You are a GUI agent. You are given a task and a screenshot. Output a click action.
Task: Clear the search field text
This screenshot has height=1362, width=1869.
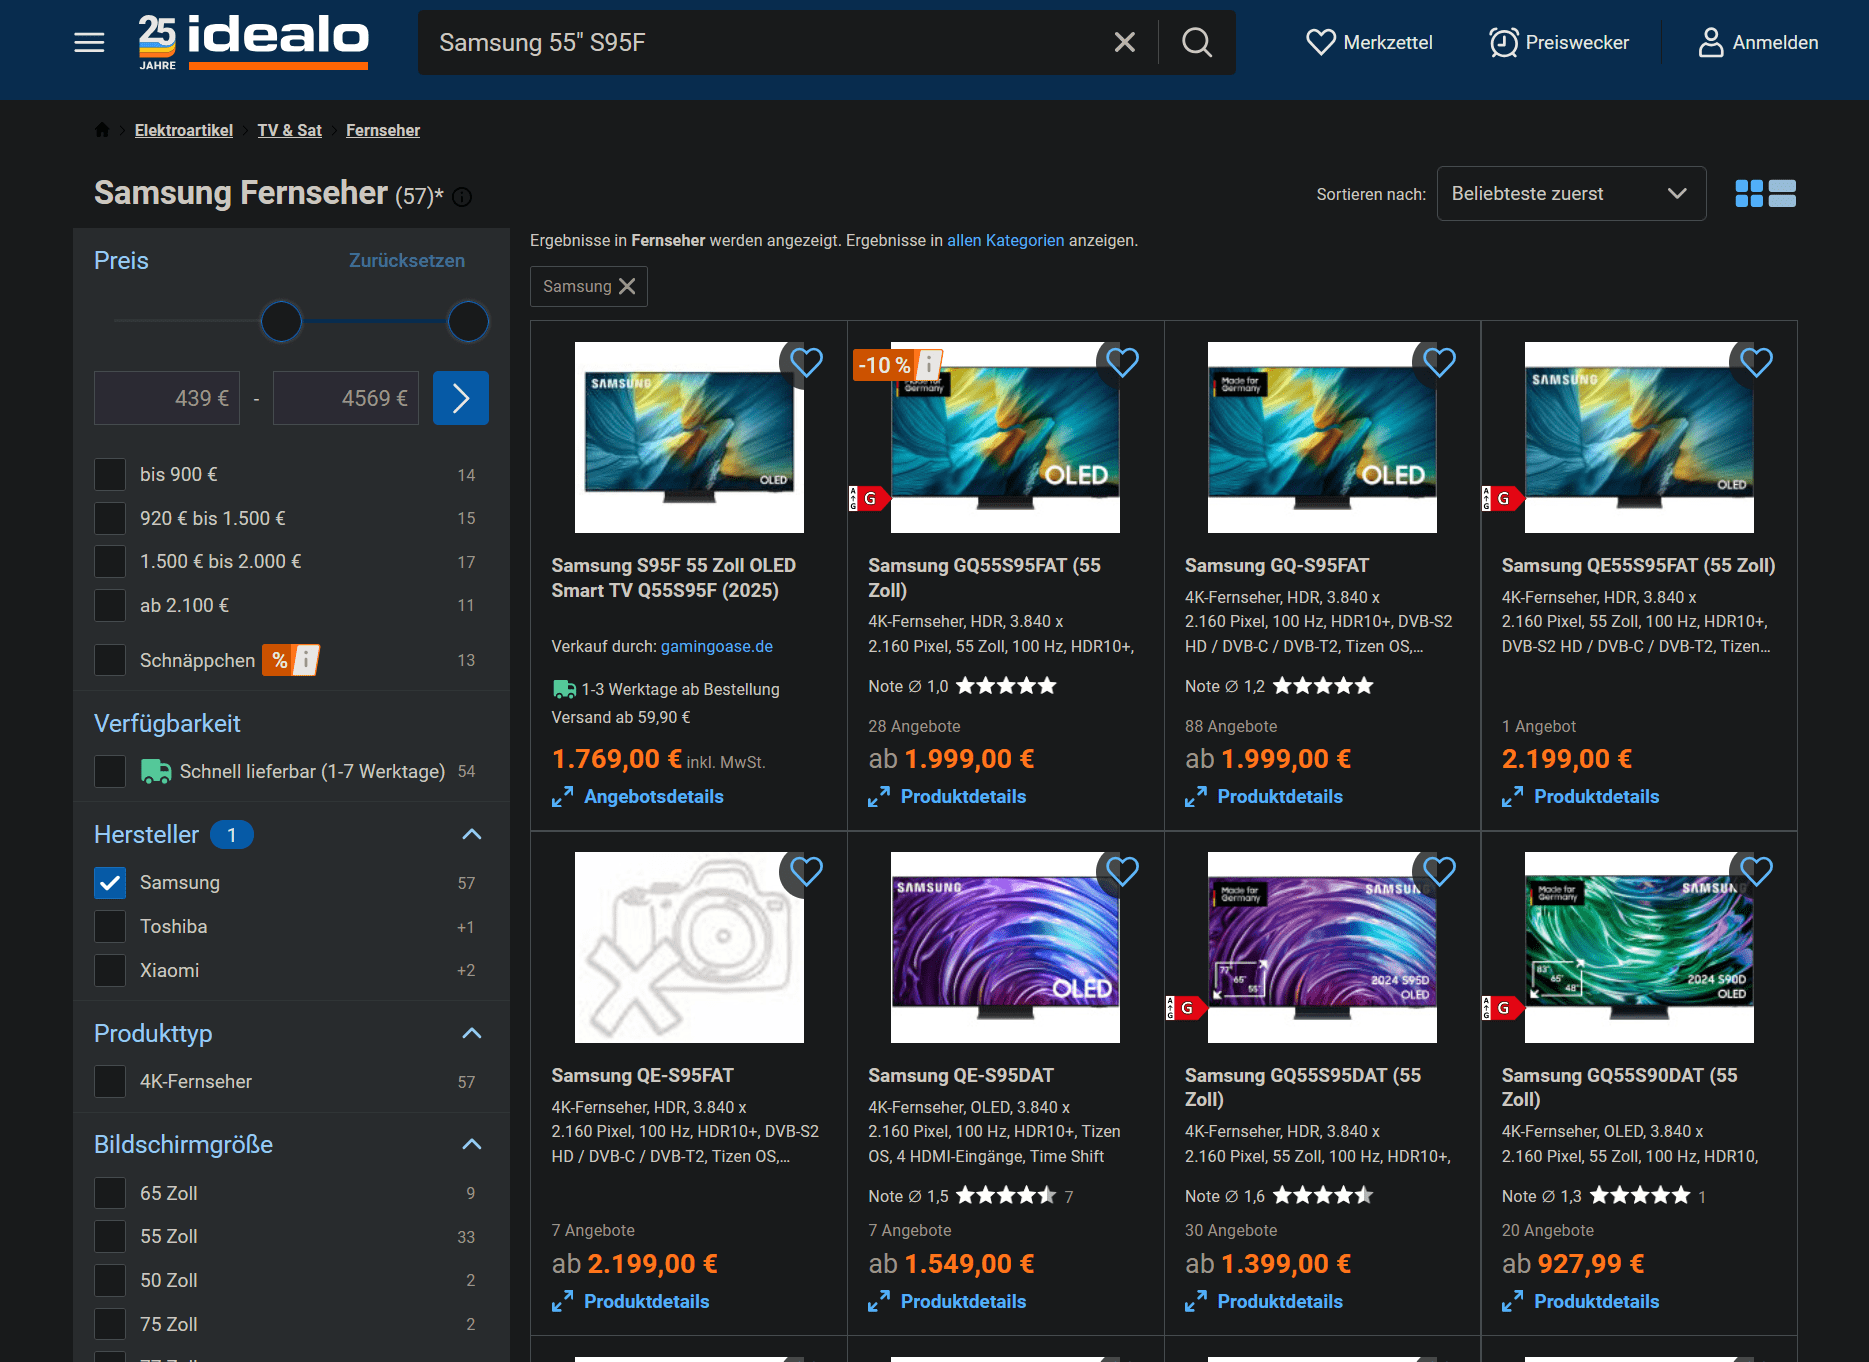[1124, 42]
